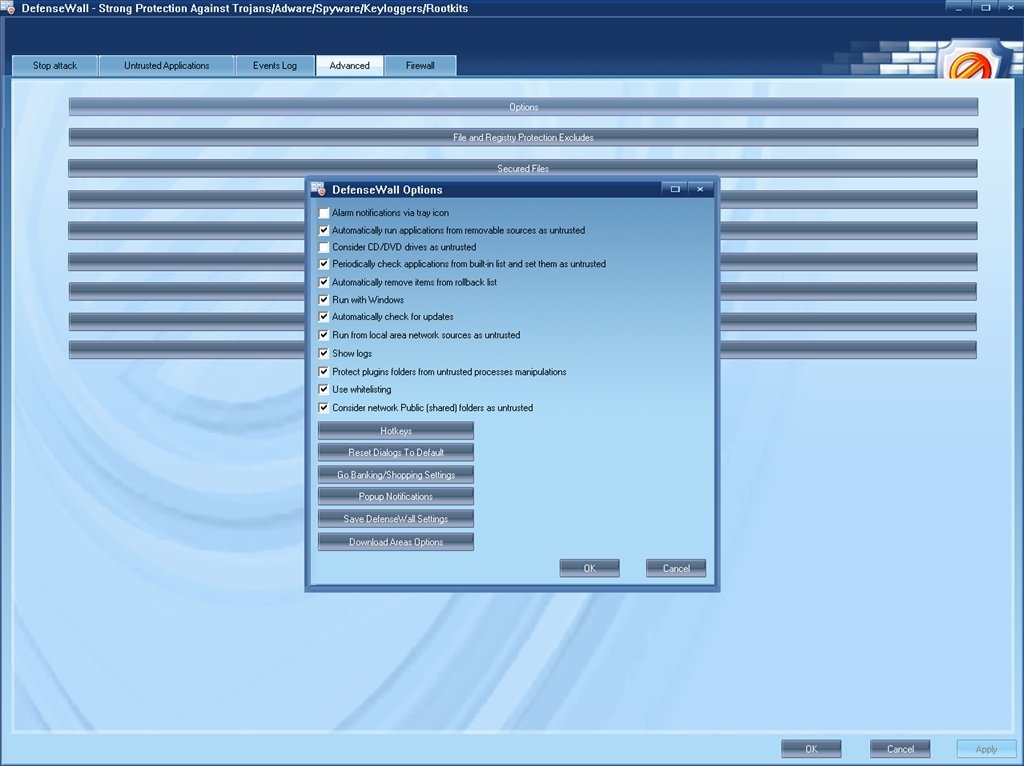Confirm options dialog with OK
The height and width of the screenshot is (766, 1024).
(590, 568)
